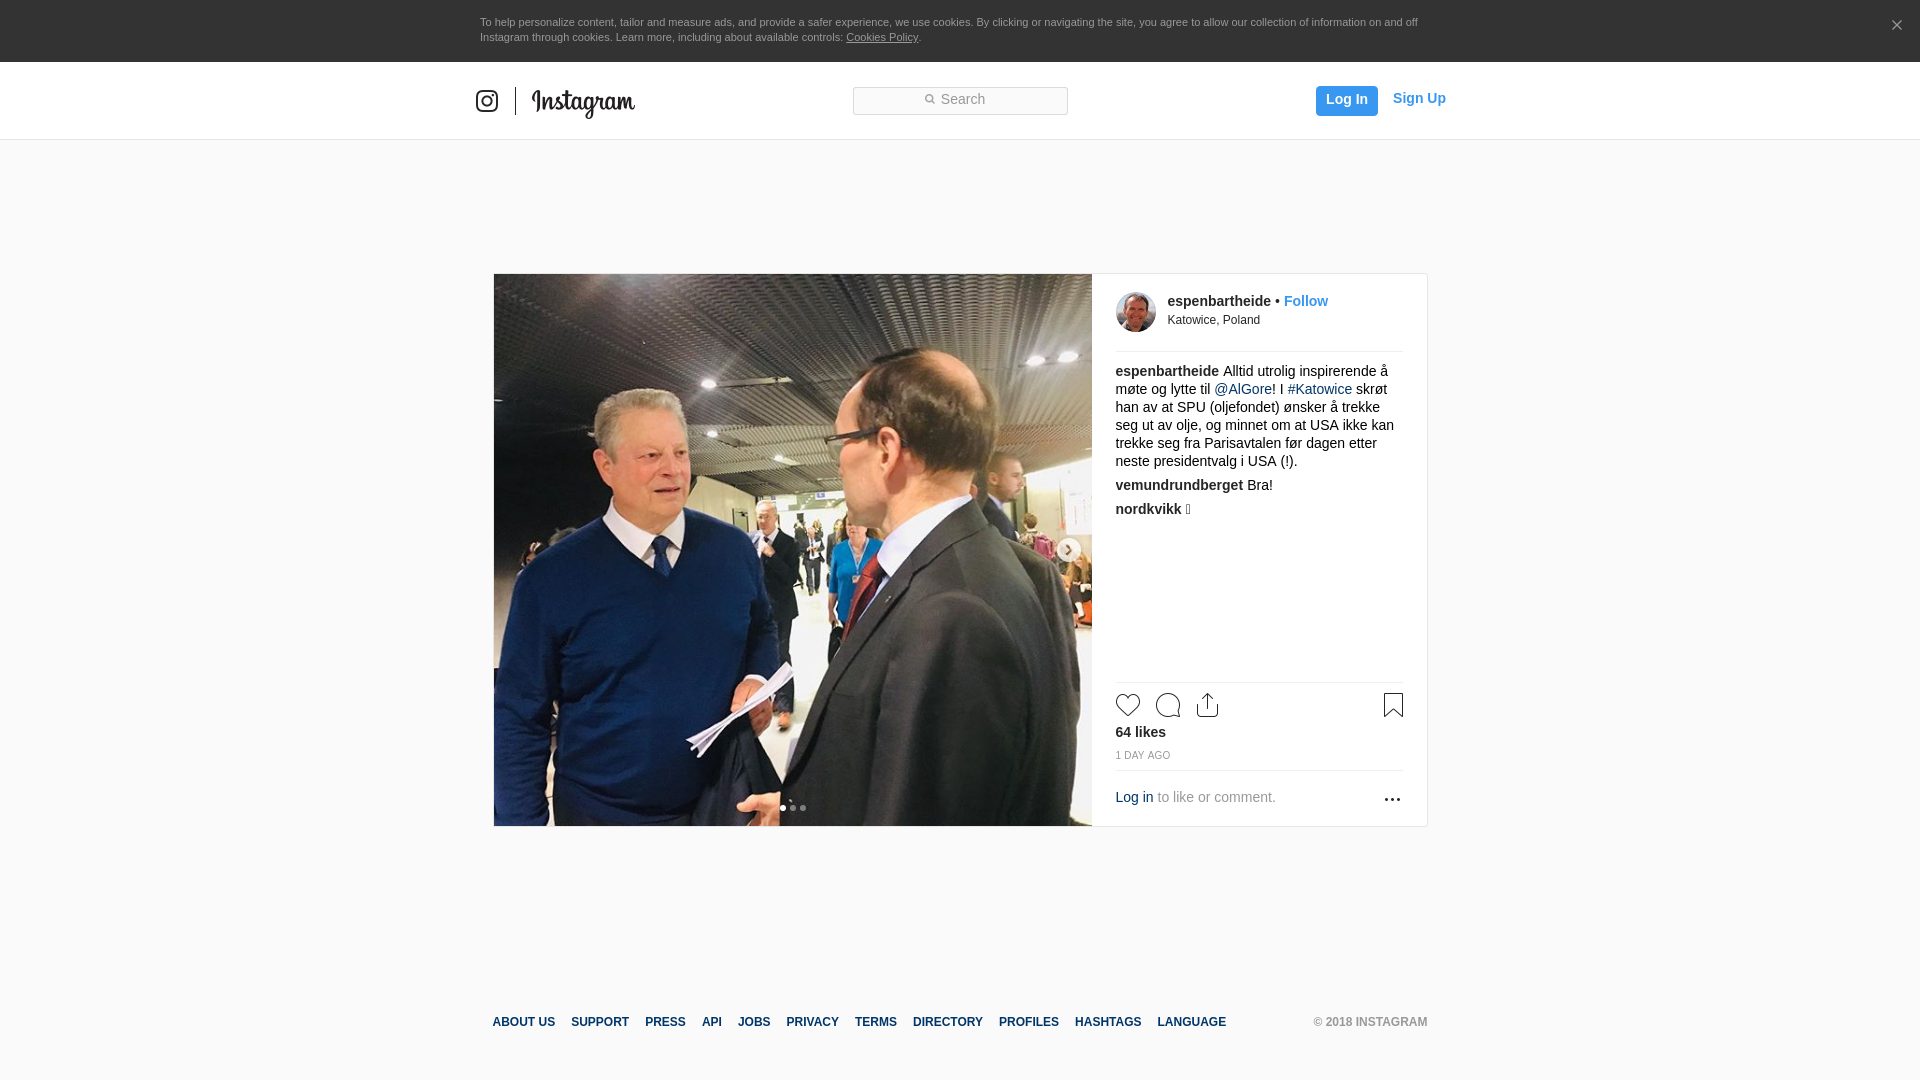Click the Instagram wordmark logo
The width and height of the screenshot is (1920, 1080).
[583, 103]
